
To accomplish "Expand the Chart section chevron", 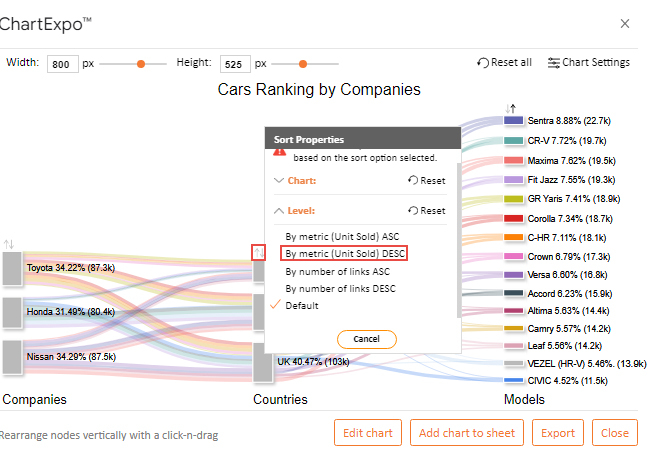I will point(279,181).
